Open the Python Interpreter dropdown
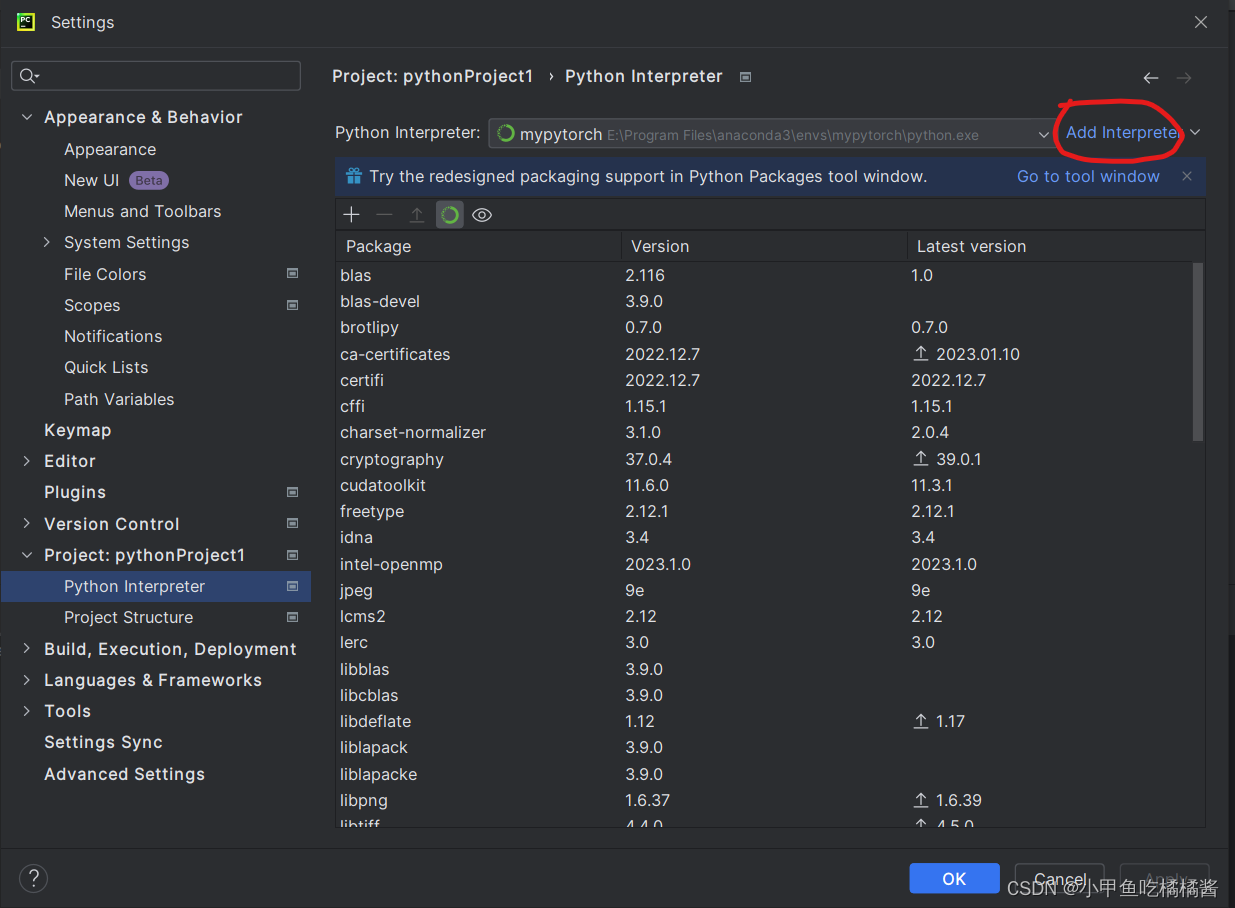Viewport: 1235px width, 908px height. (x=770, y=133)
